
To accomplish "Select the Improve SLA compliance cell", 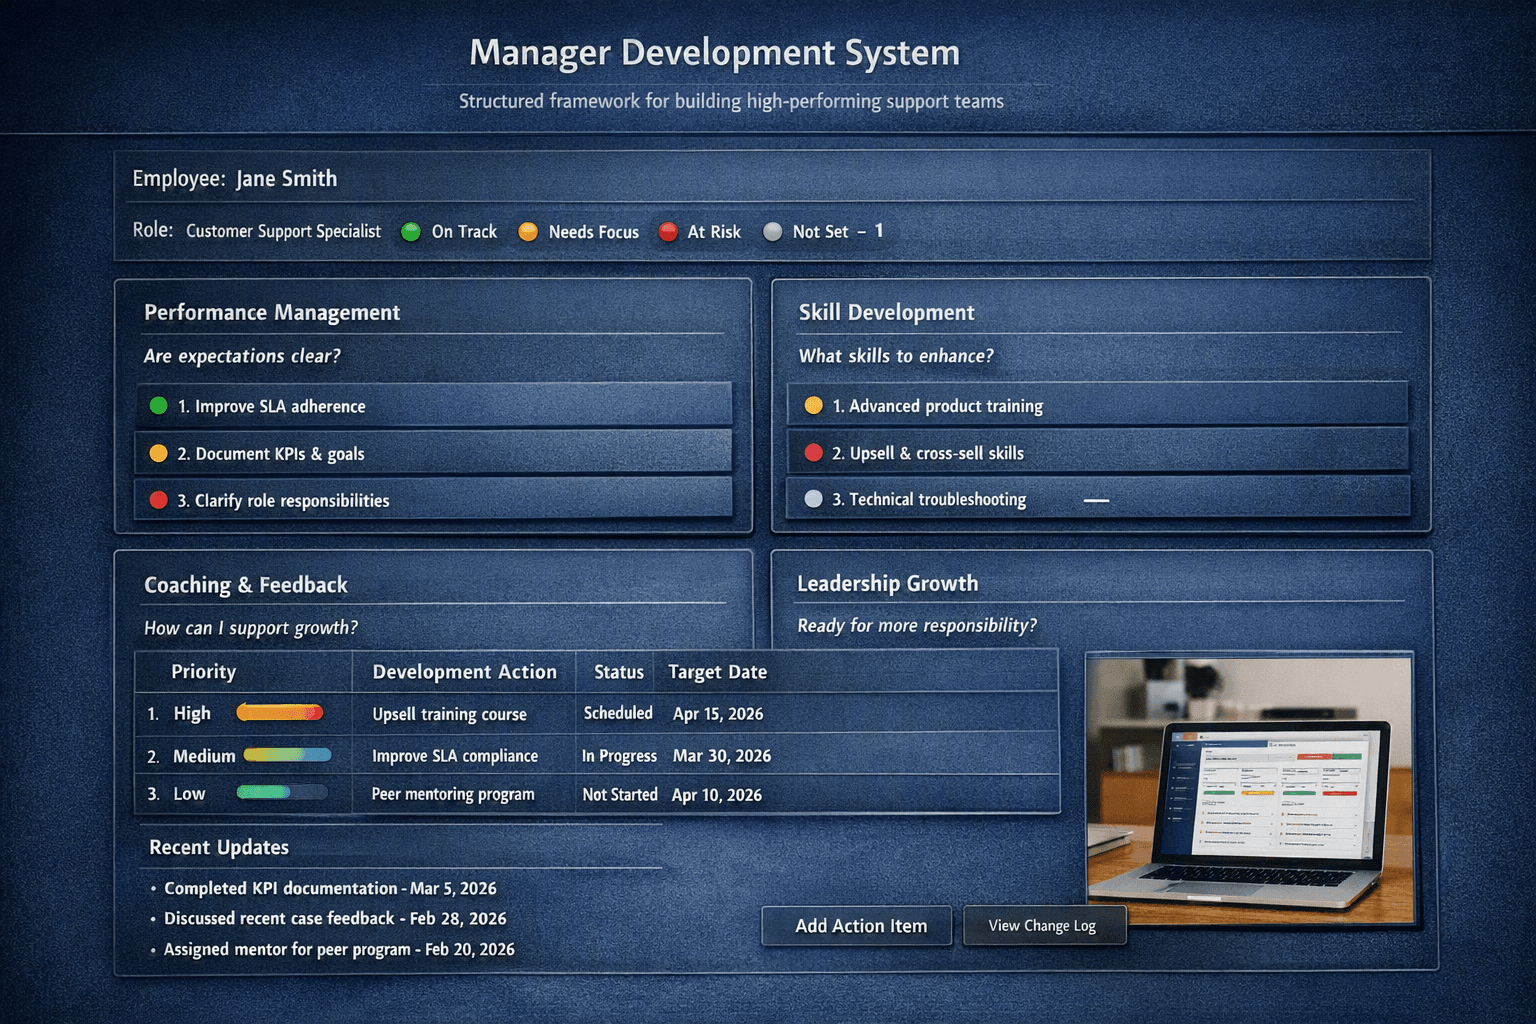I will [x=455, y=756].
